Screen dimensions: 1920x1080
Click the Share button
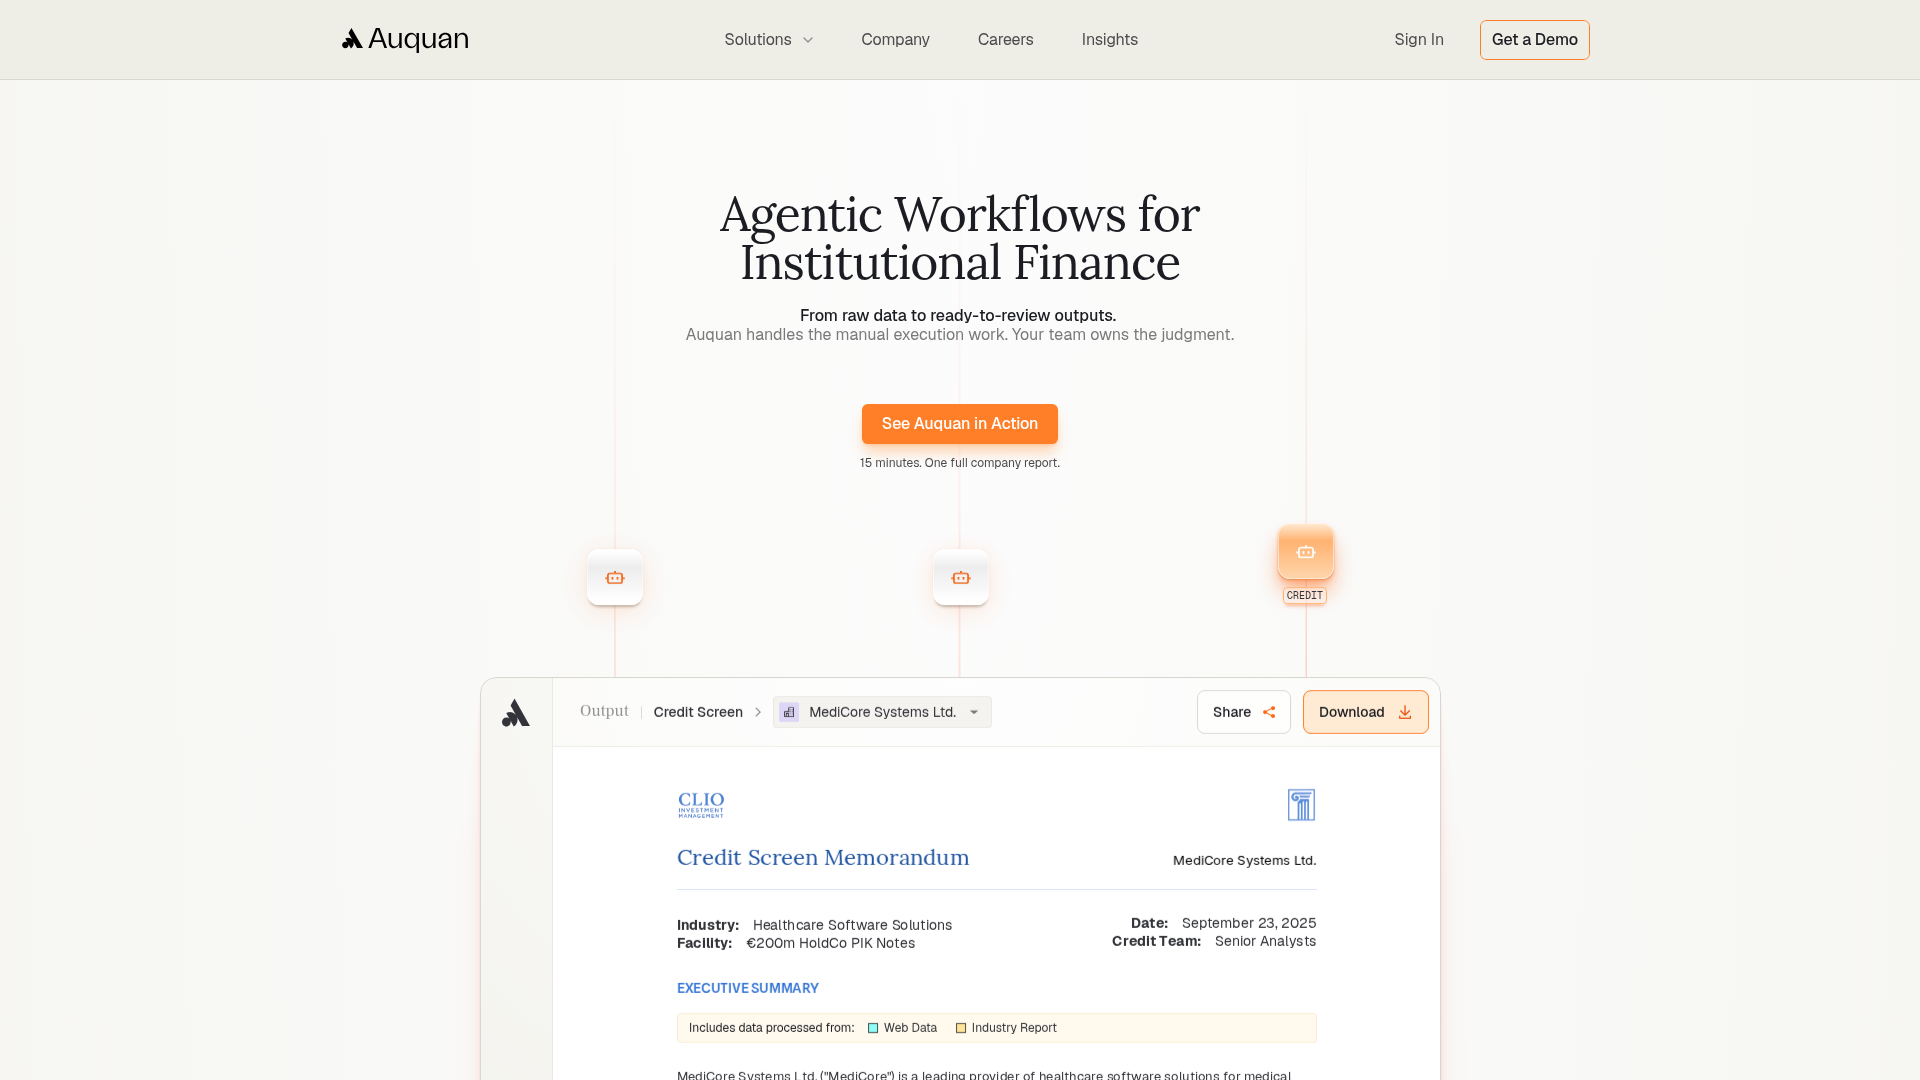(x=1243, y=712)
